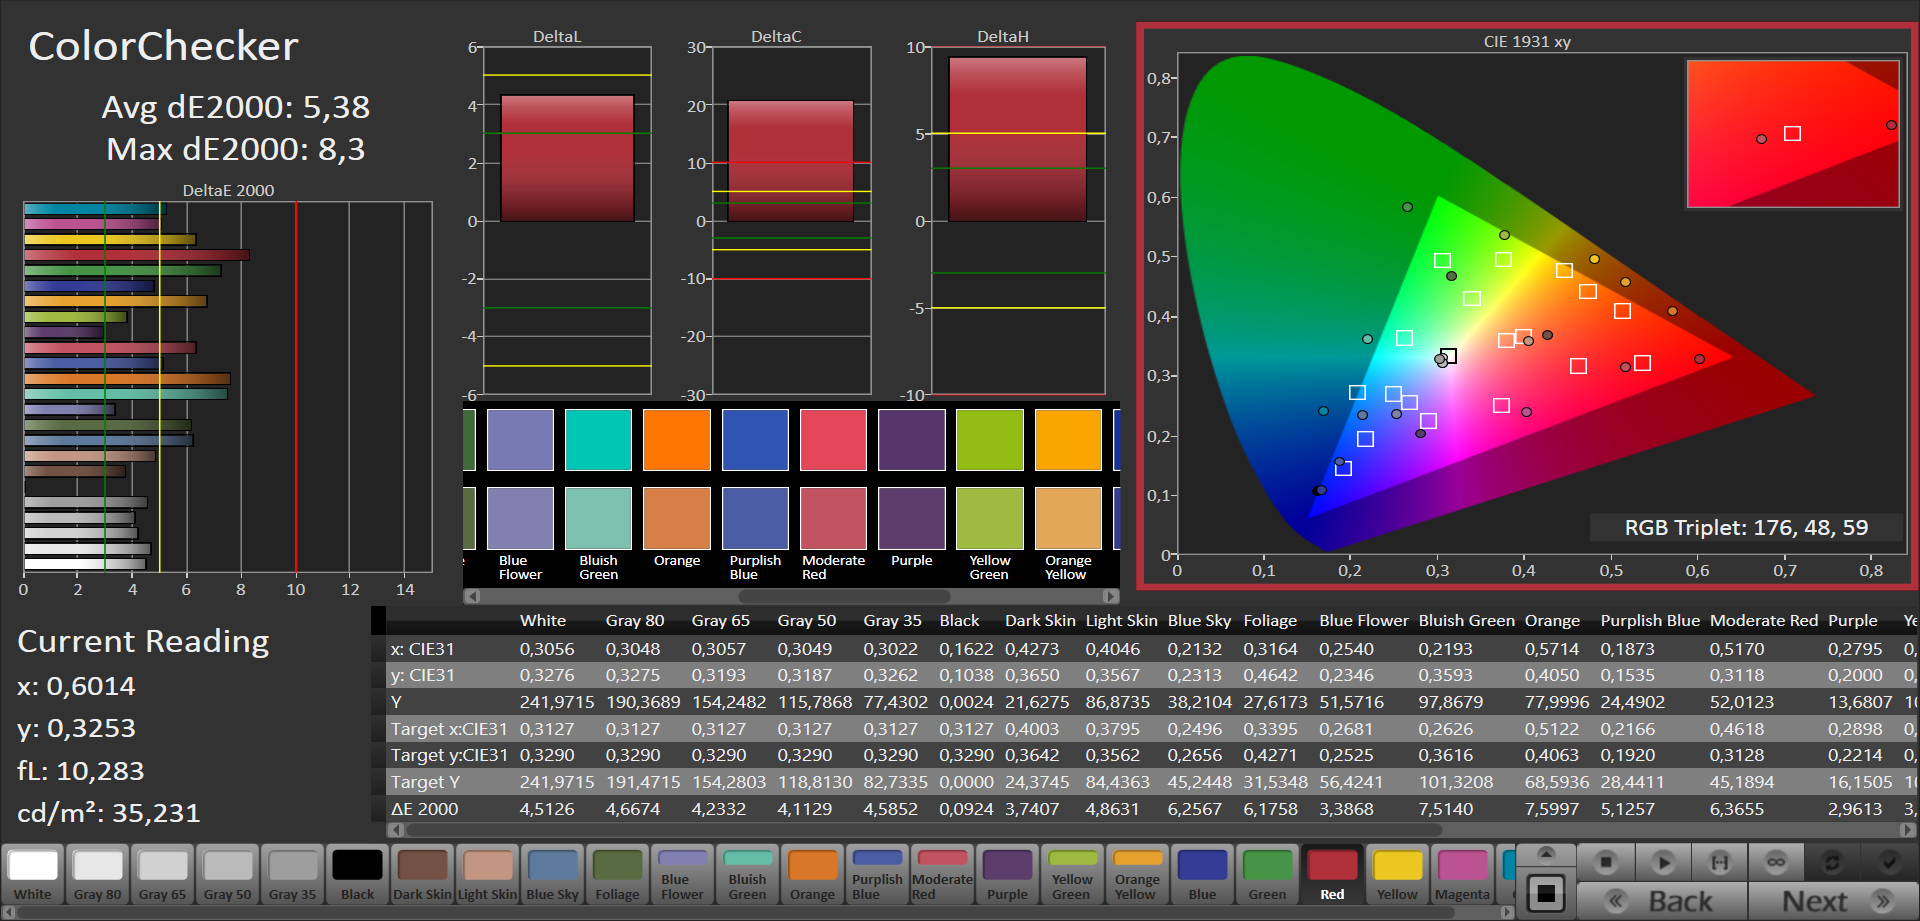Select the Gray 65 patch button
This screenshot has width=1920, height=921.
tap(163, 875)
